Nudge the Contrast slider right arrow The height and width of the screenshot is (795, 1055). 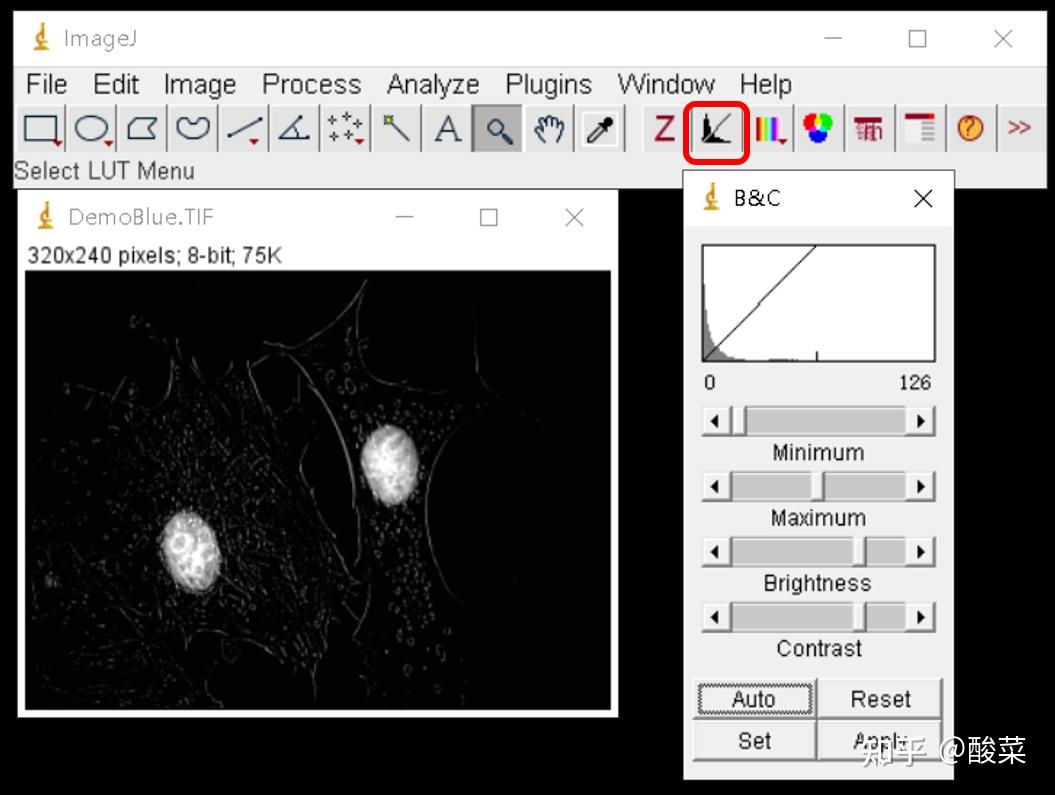[921, 616]
